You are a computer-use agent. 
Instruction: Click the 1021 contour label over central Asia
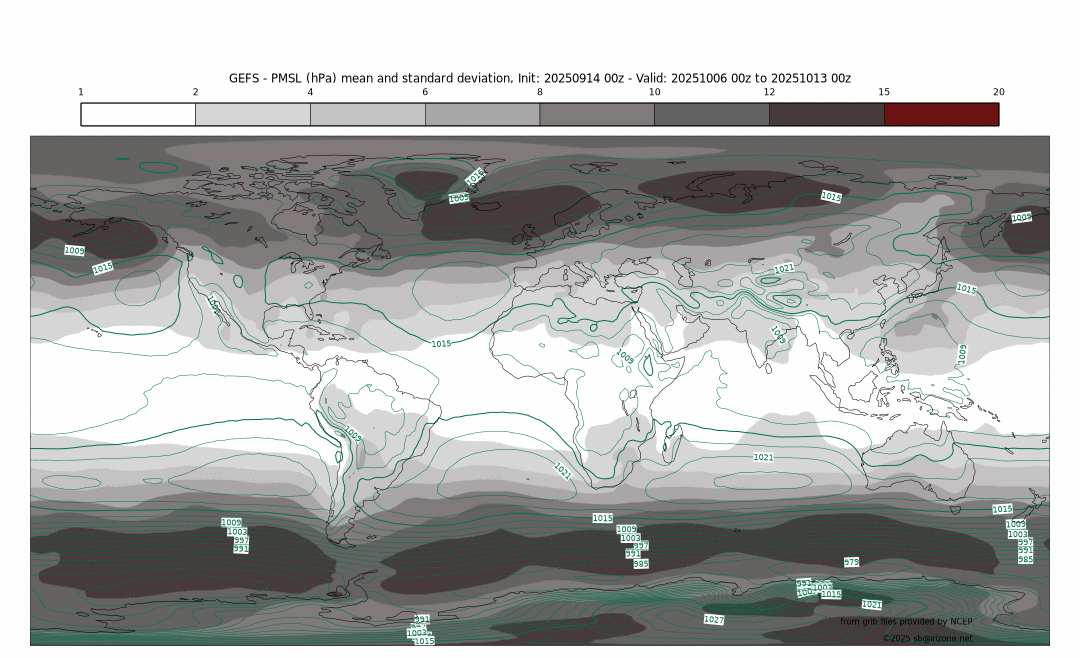784,268
